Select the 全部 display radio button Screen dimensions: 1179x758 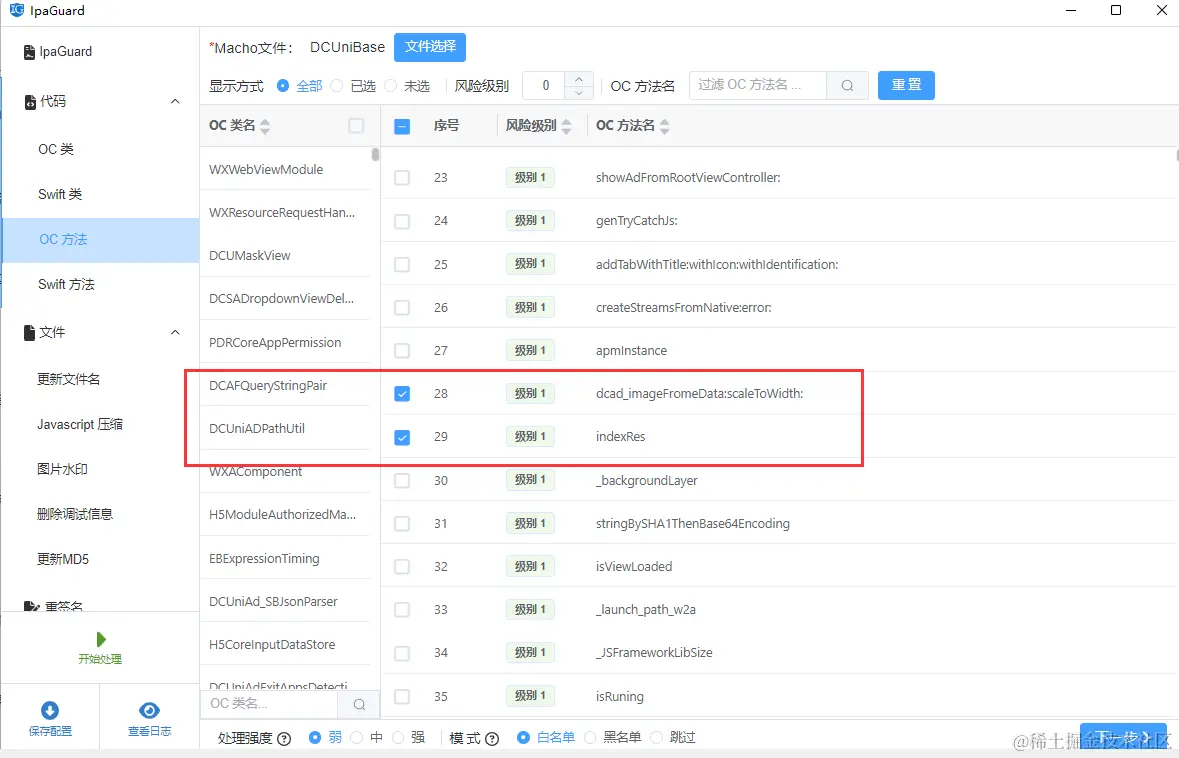click(283, 86)
